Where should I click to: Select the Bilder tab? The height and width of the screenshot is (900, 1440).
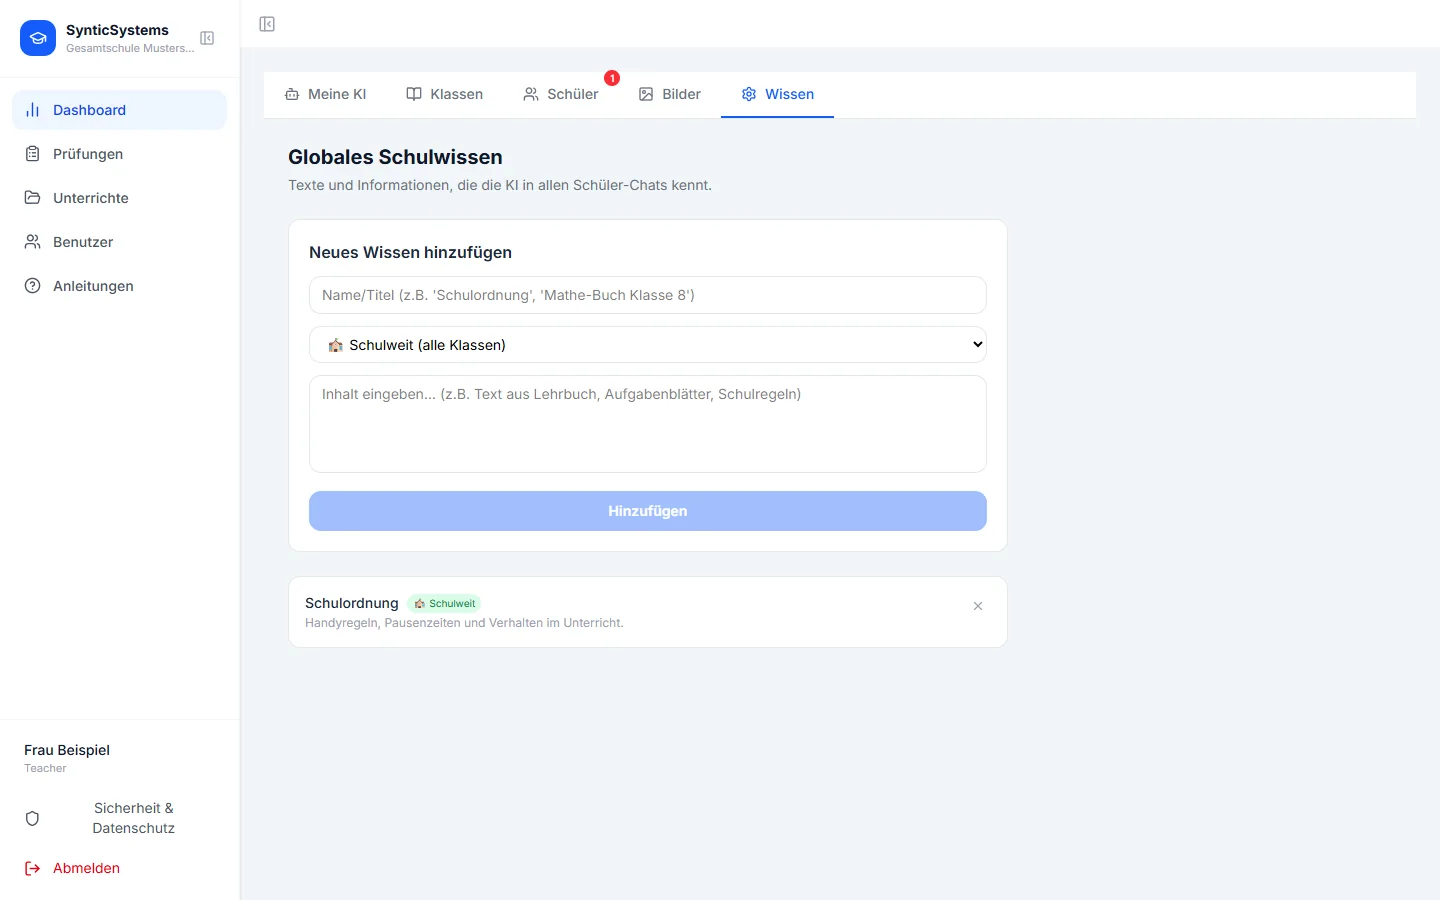[x=670, y=94]
